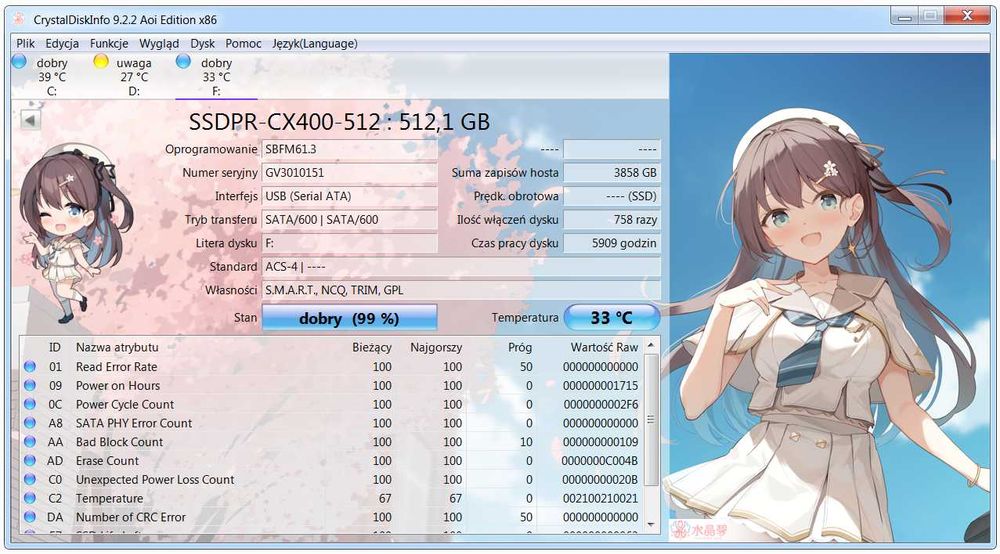Click raw value 0000000002F6
The width and height of the screenshot is (1000, 554).
point(600,404)
